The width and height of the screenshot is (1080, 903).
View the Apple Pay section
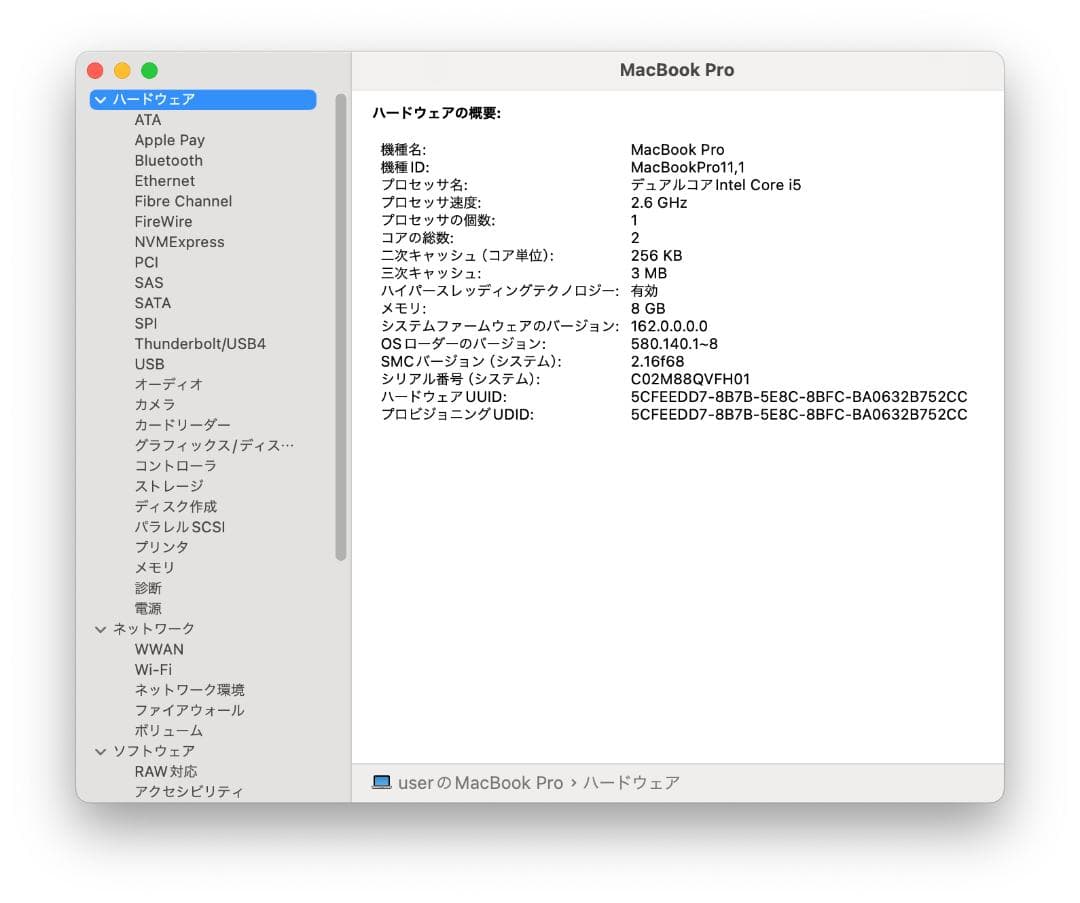170,140
